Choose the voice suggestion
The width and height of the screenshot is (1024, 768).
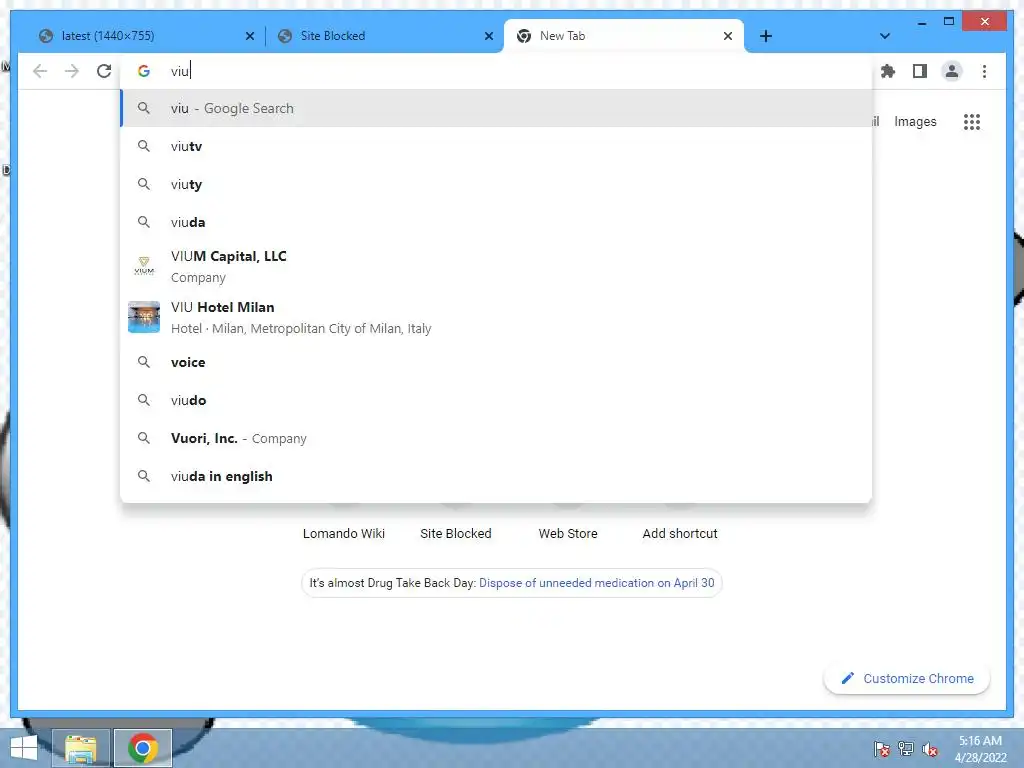tap(496, 362)
